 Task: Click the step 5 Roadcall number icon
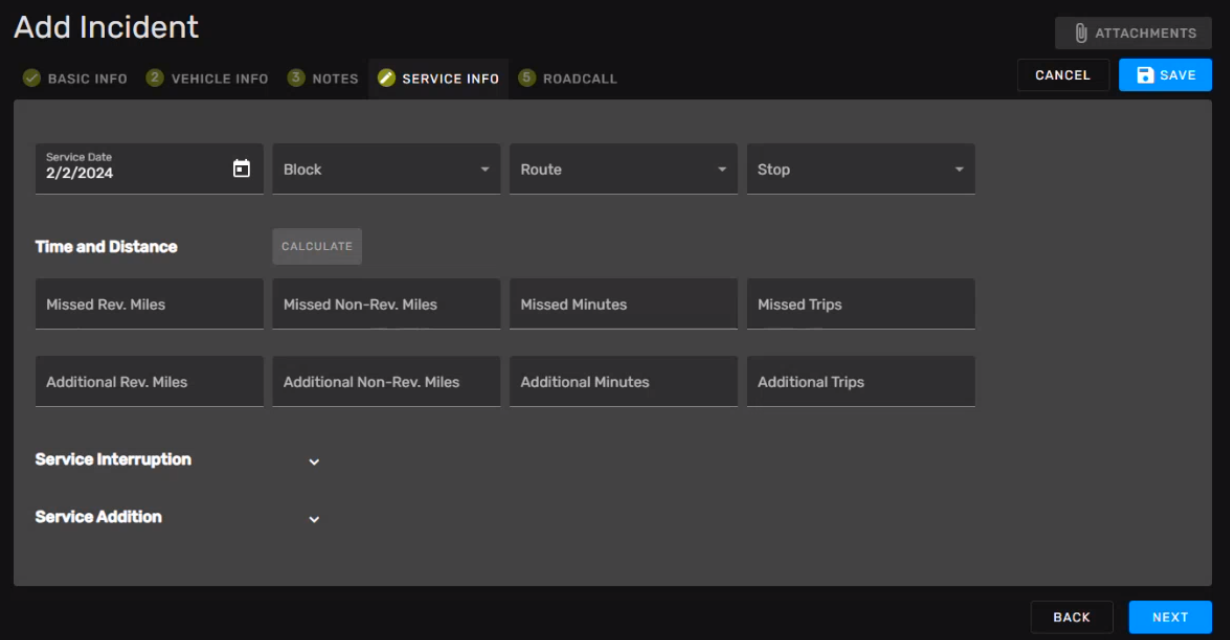[527, 78]
